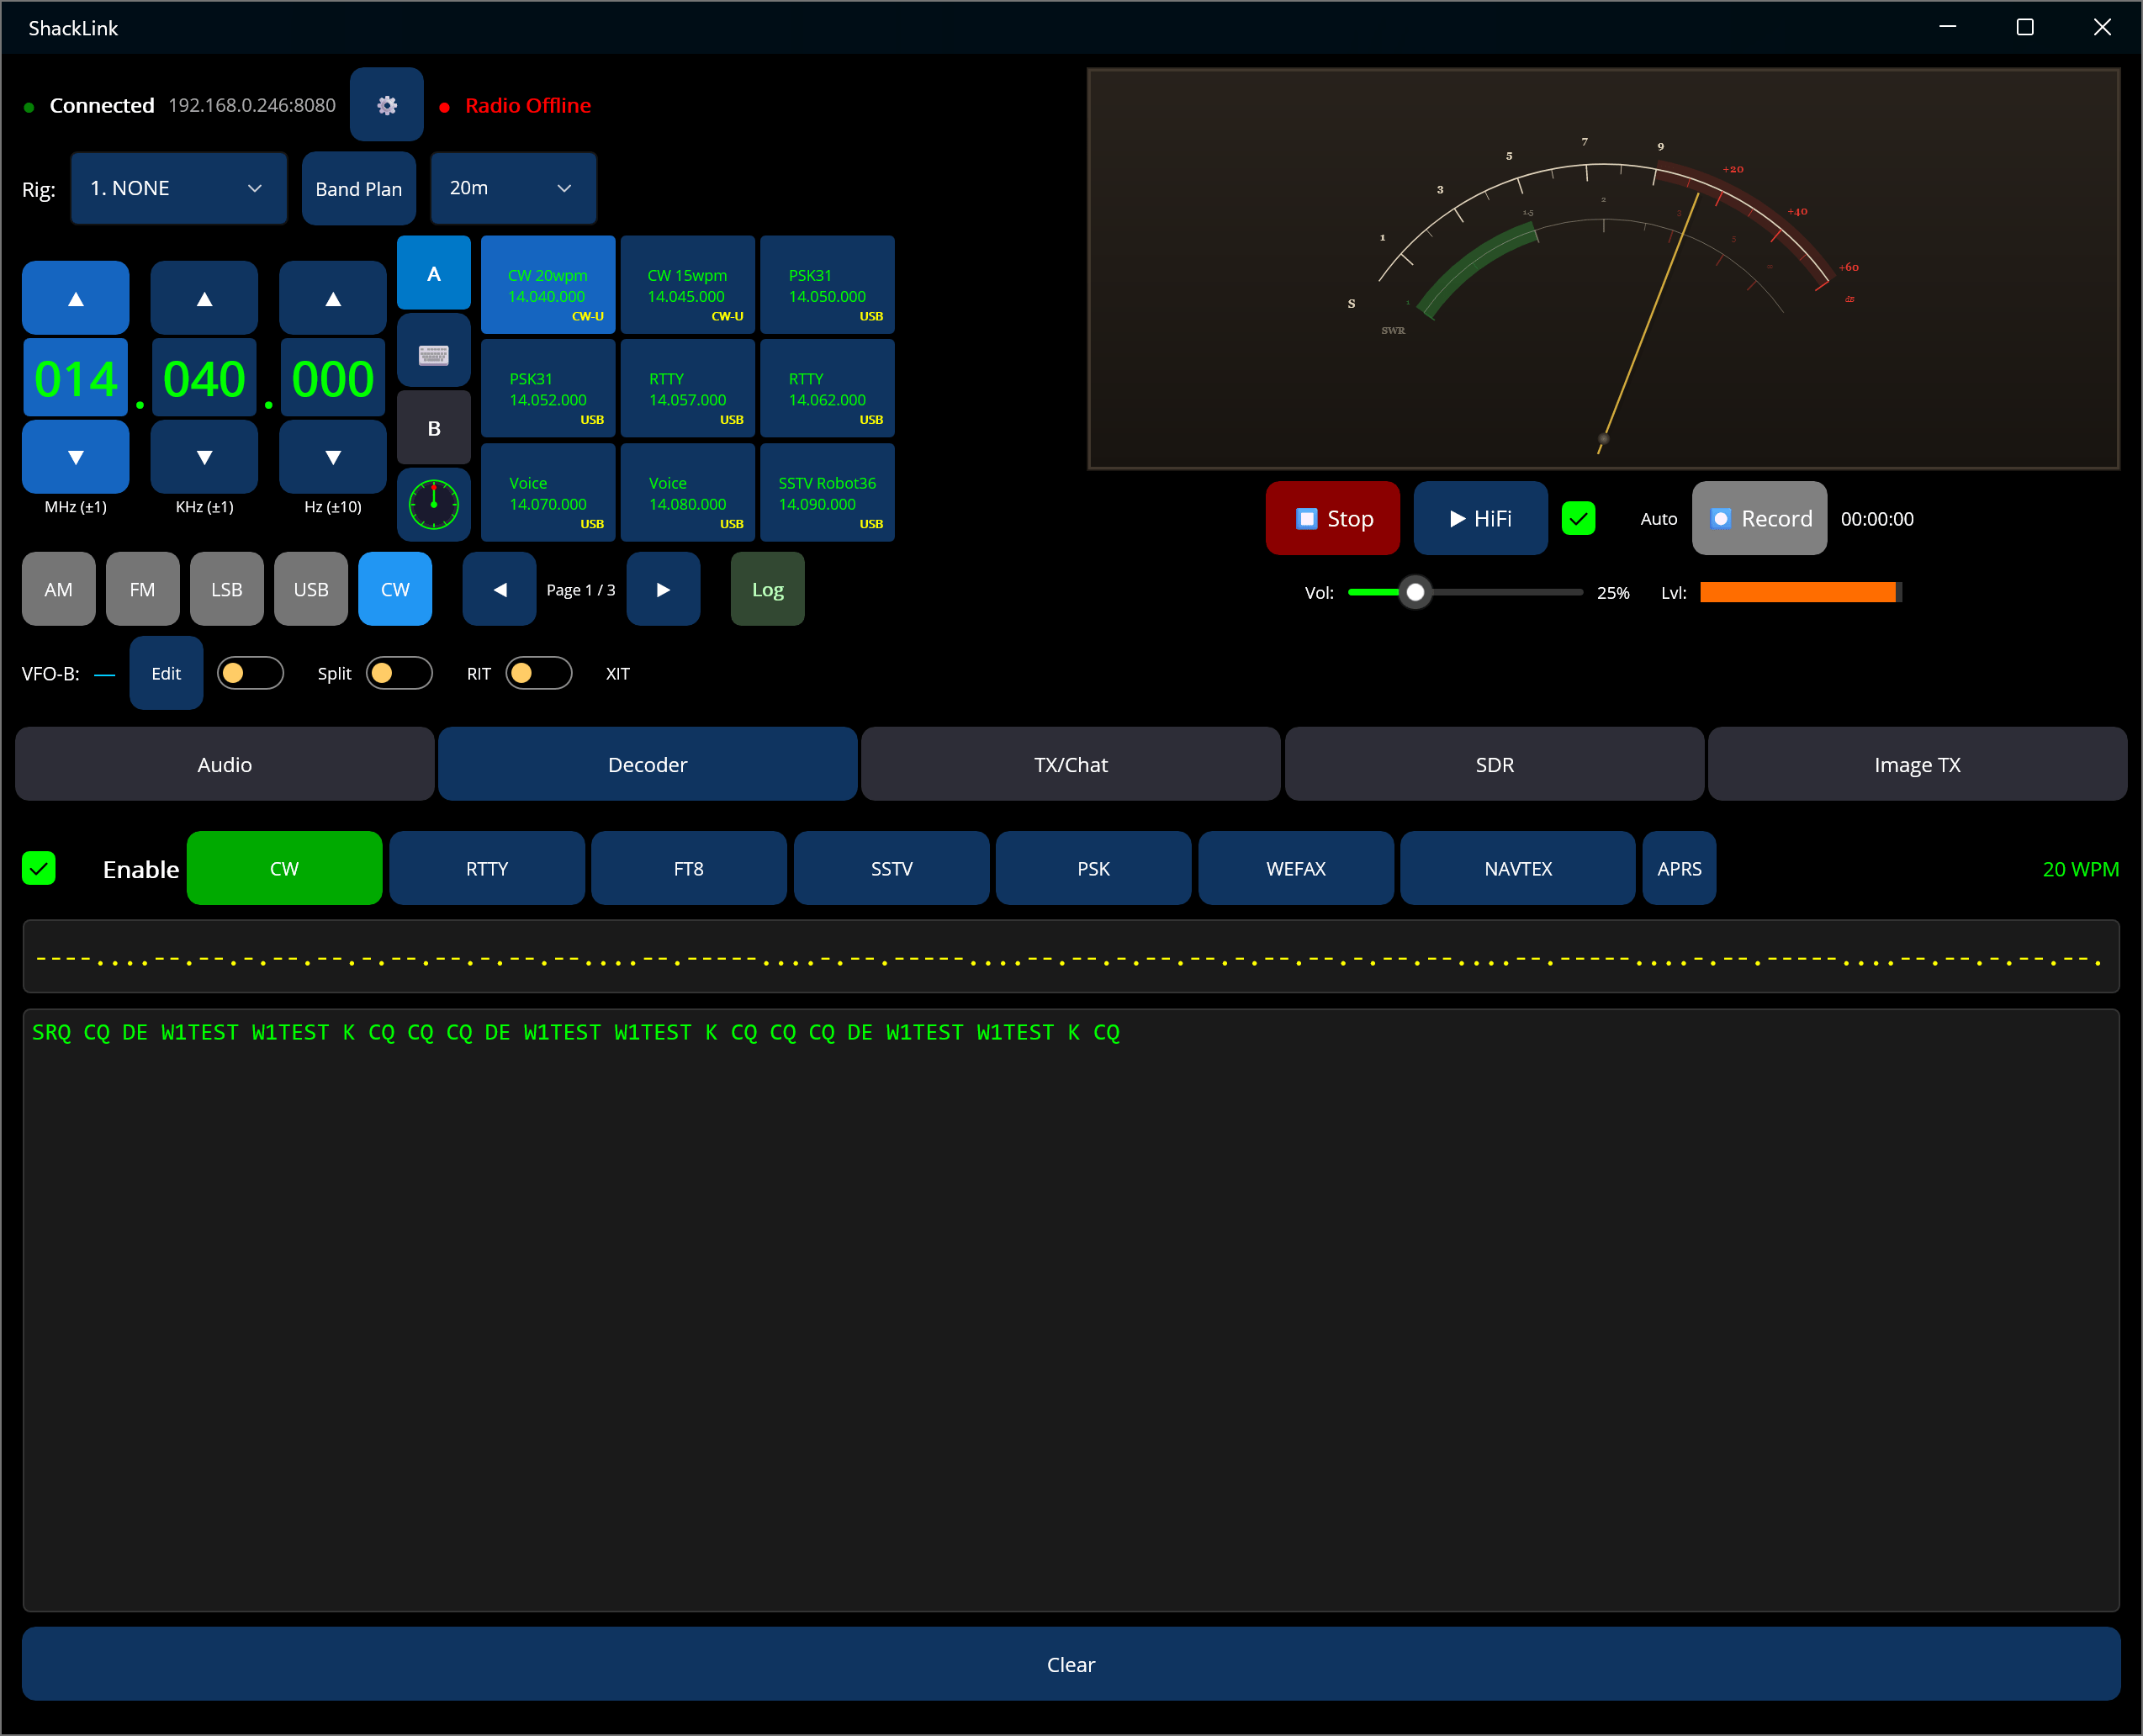Select VFO A
Screen dimensions: 2143x1736
pyautogui.click(x=433, y=273)
